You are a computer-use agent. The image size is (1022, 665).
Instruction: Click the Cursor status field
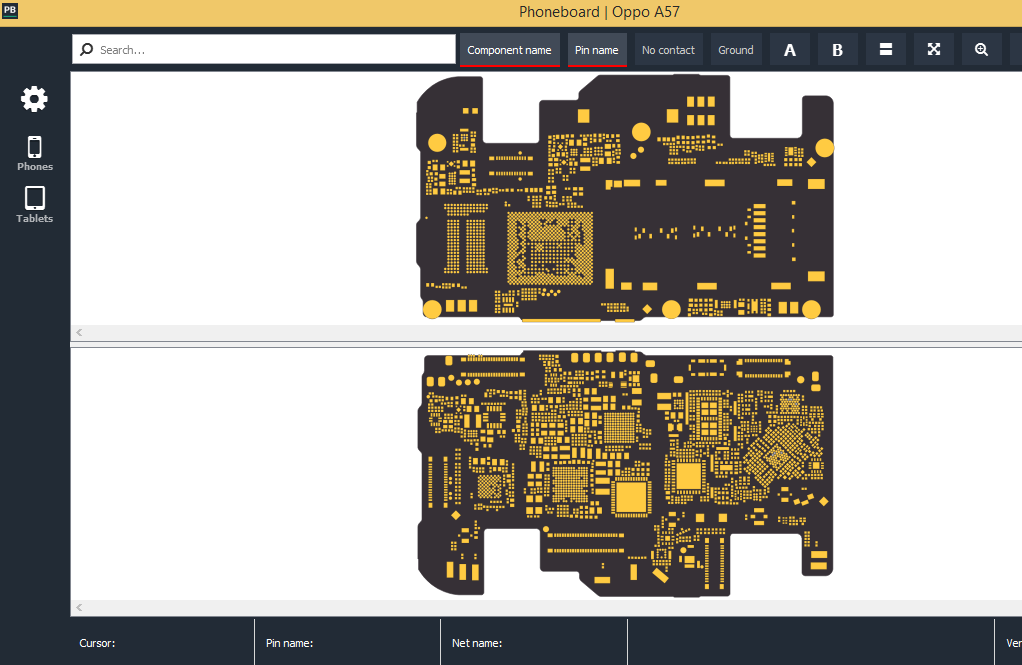click(162, 643)
